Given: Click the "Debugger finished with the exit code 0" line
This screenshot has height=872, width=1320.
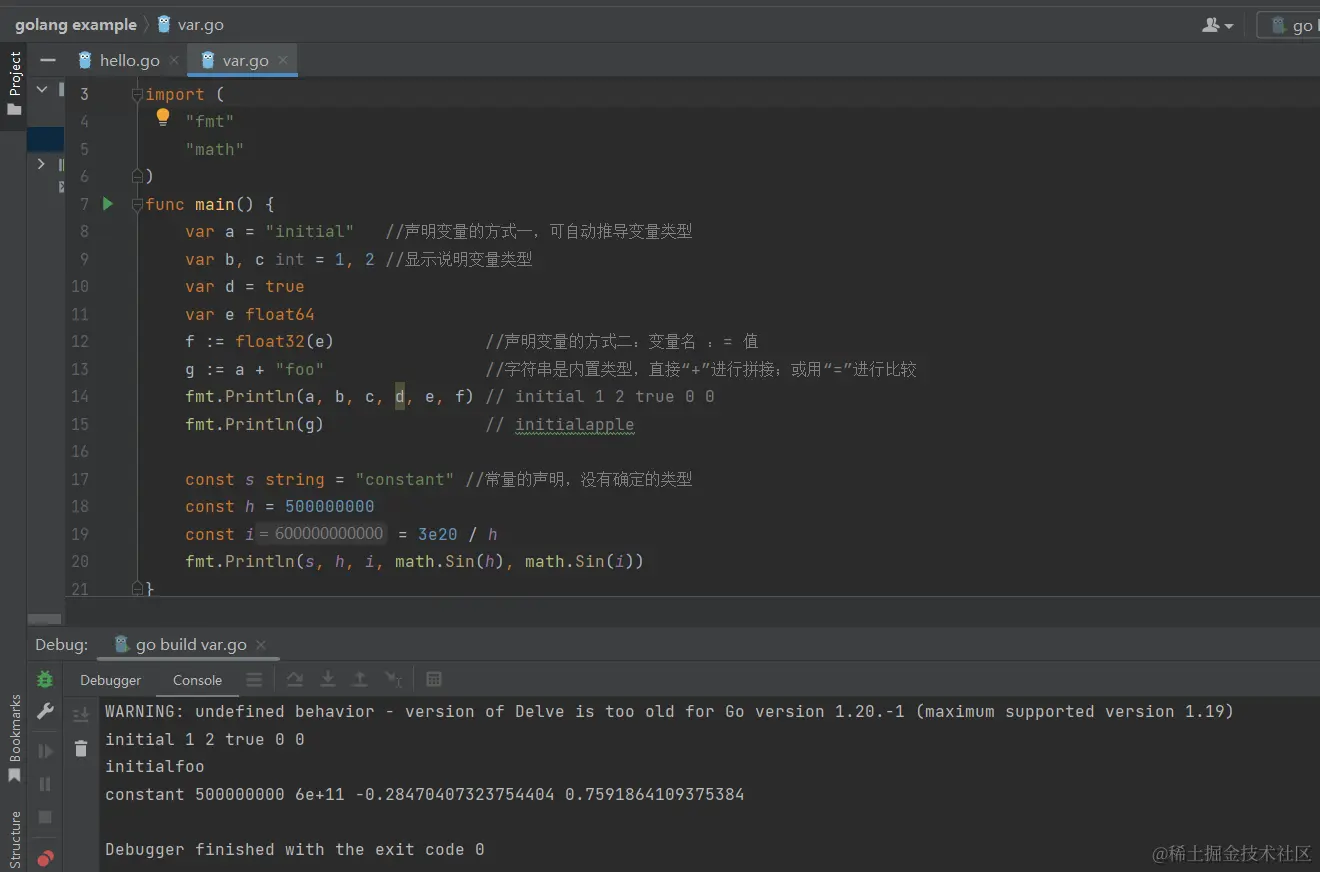Looking at the screenshot, I should (295, 849).
